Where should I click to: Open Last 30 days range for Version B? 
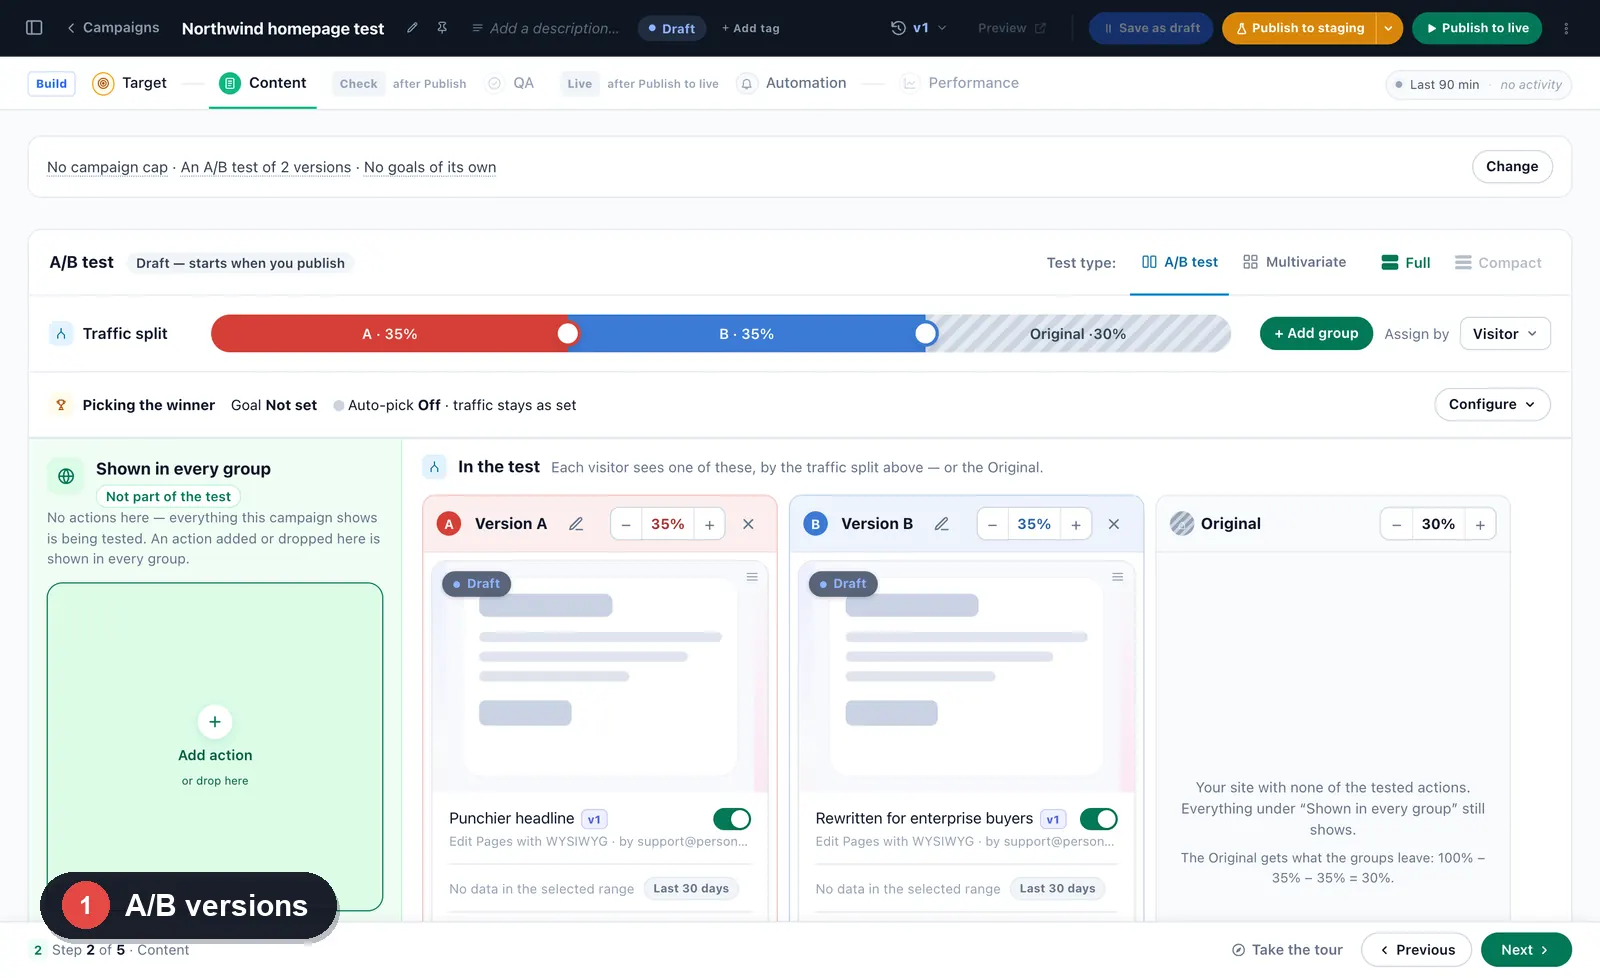(1057, 888)
